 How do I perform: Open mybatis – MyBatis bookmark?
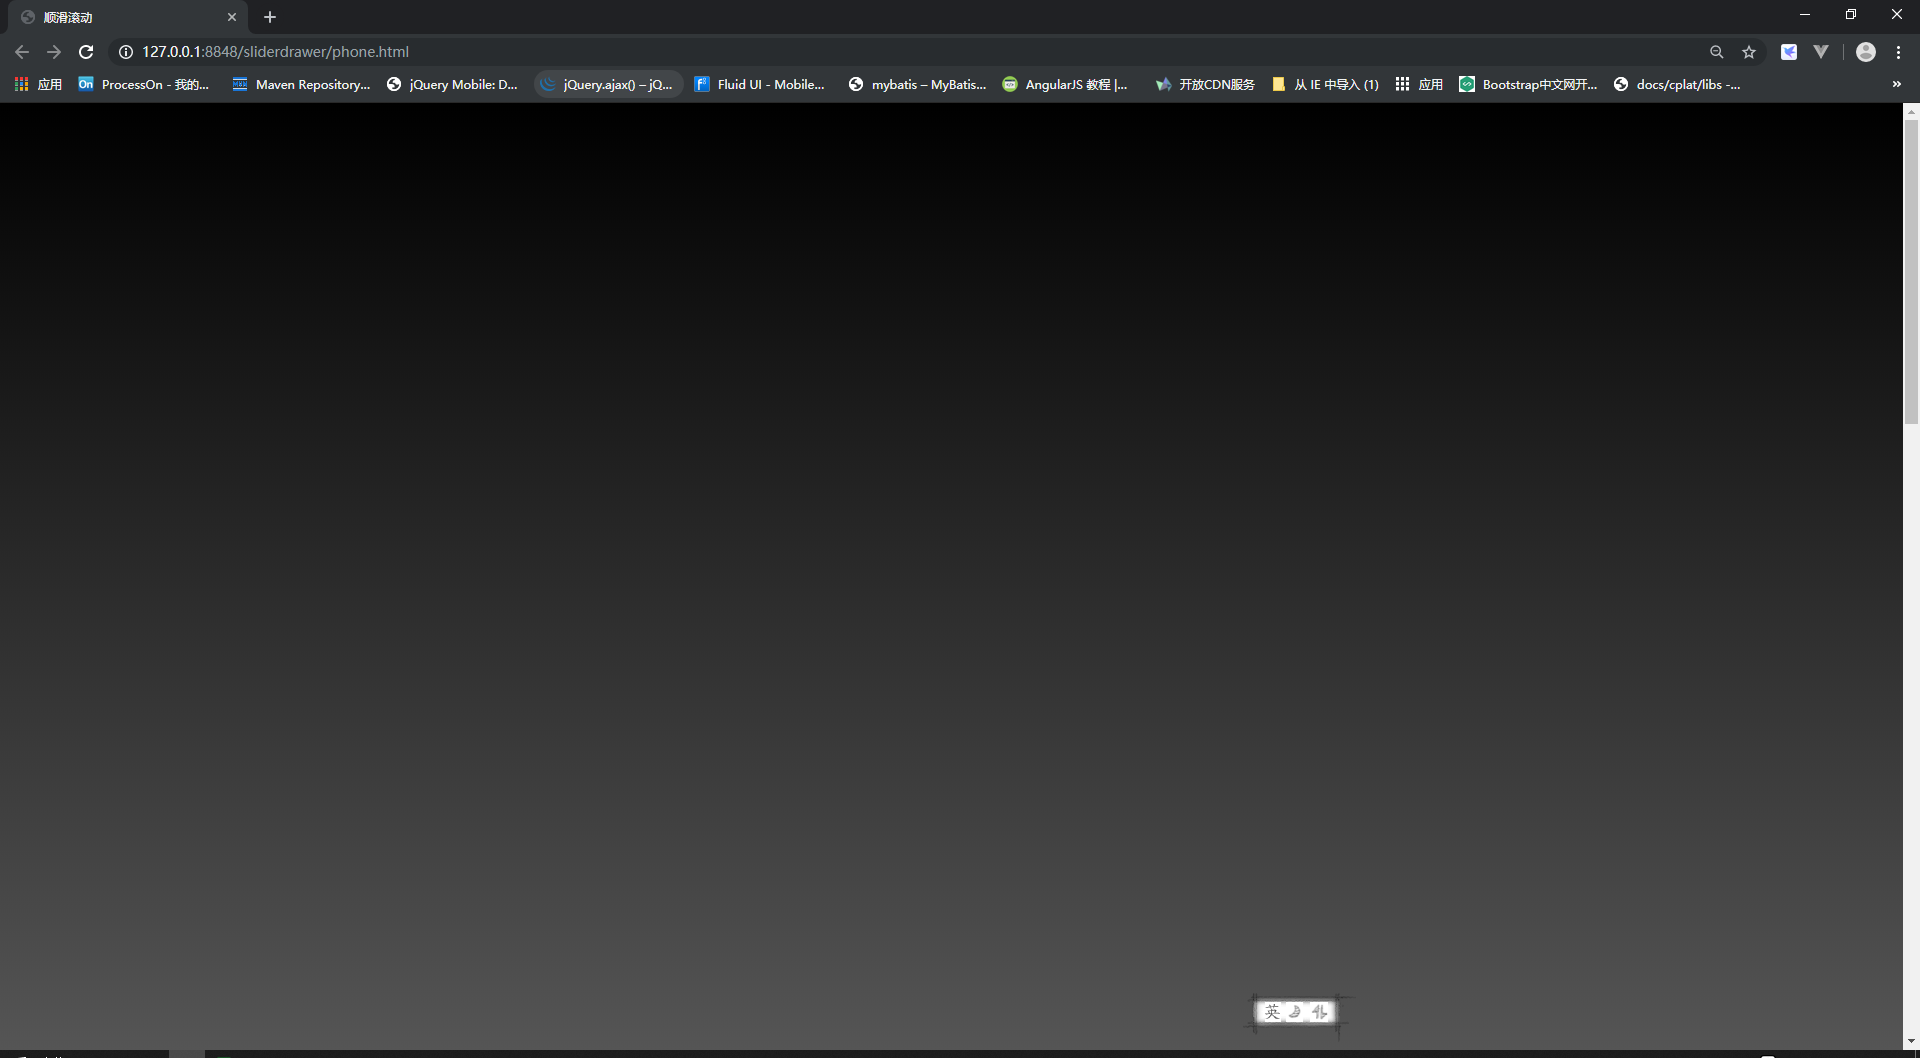coord(917,85)
